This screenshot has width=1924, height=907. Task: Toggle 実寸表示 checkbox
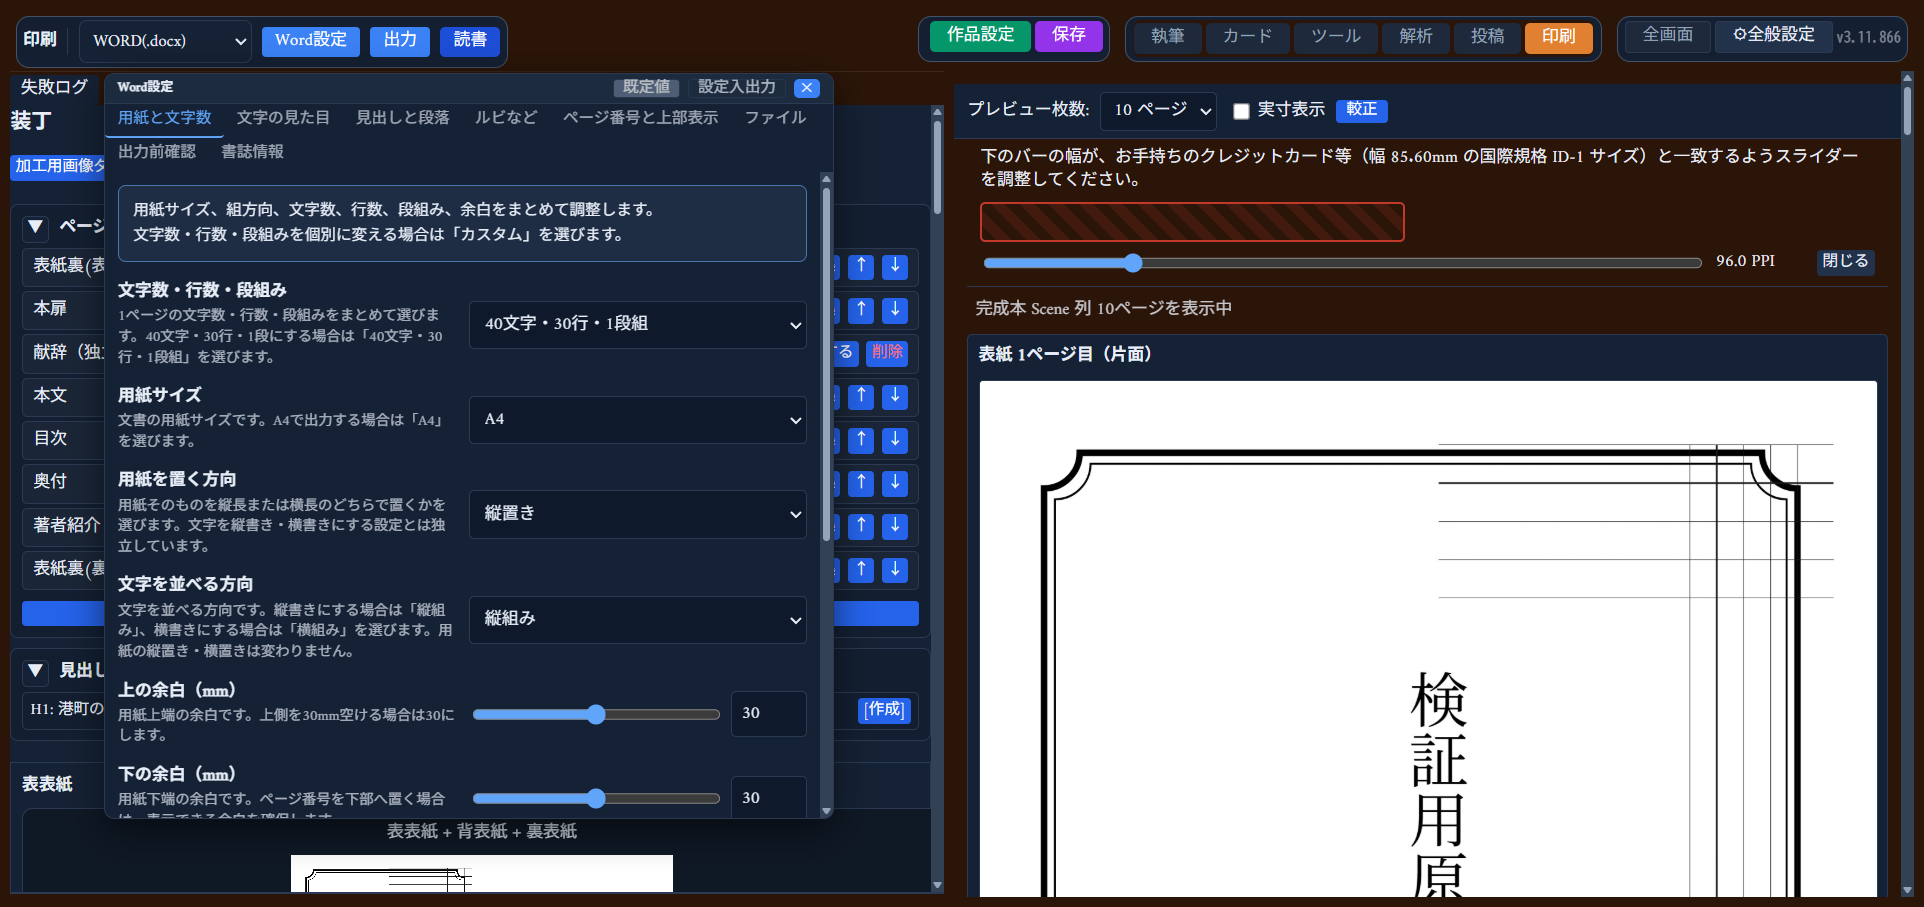1241,111
